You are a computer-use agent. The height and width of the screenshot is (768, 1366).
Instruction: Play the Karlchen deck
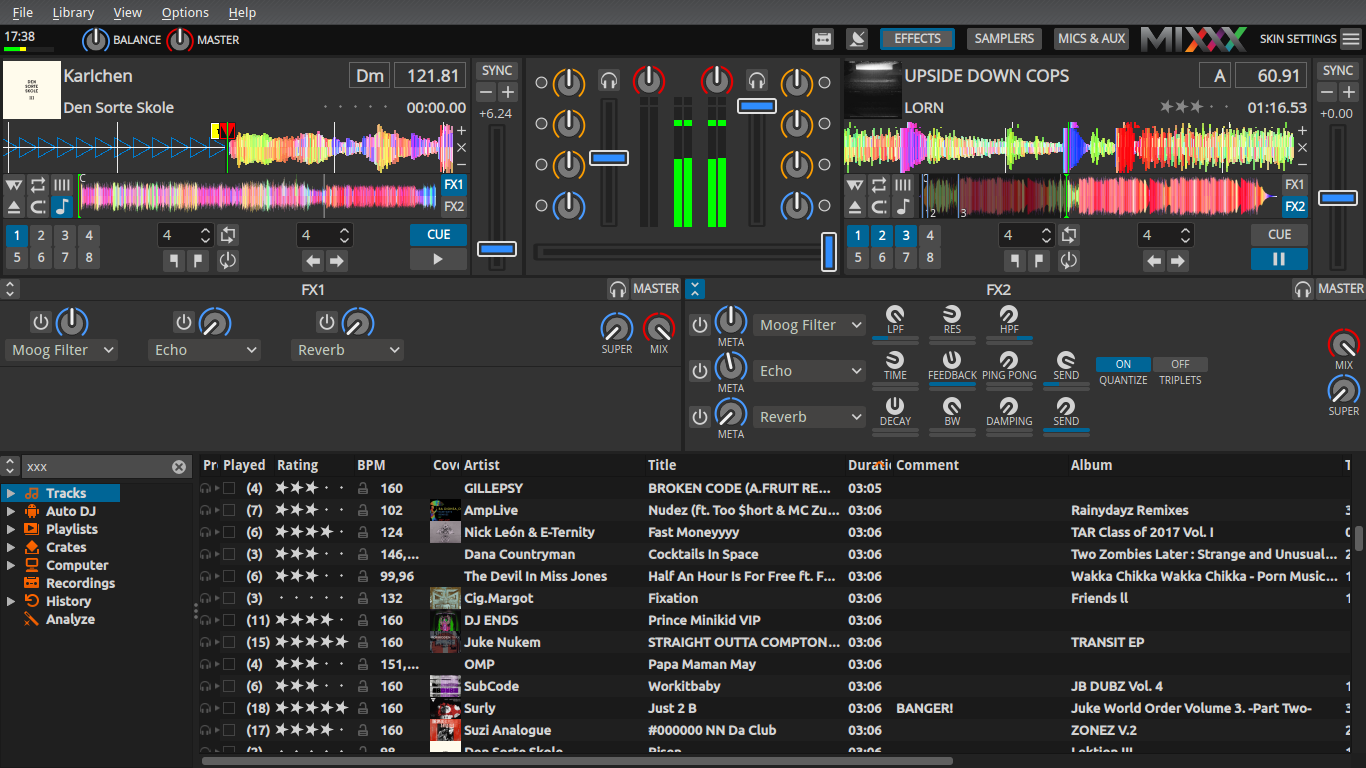[438, 260]
